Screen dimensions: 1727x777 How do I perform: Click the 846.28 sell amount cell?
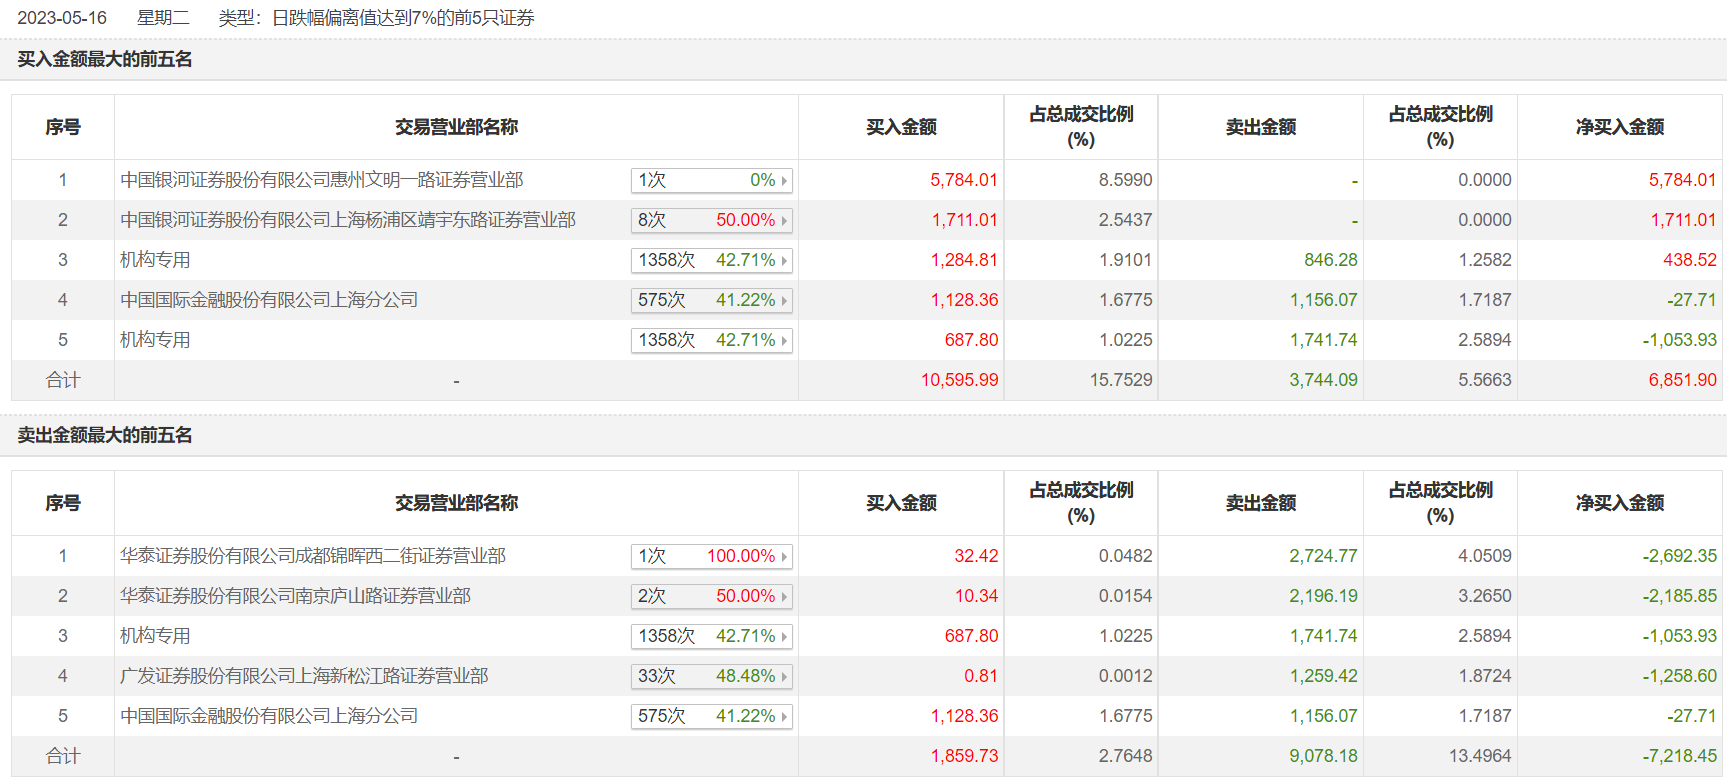click(x=1330, y=260)
